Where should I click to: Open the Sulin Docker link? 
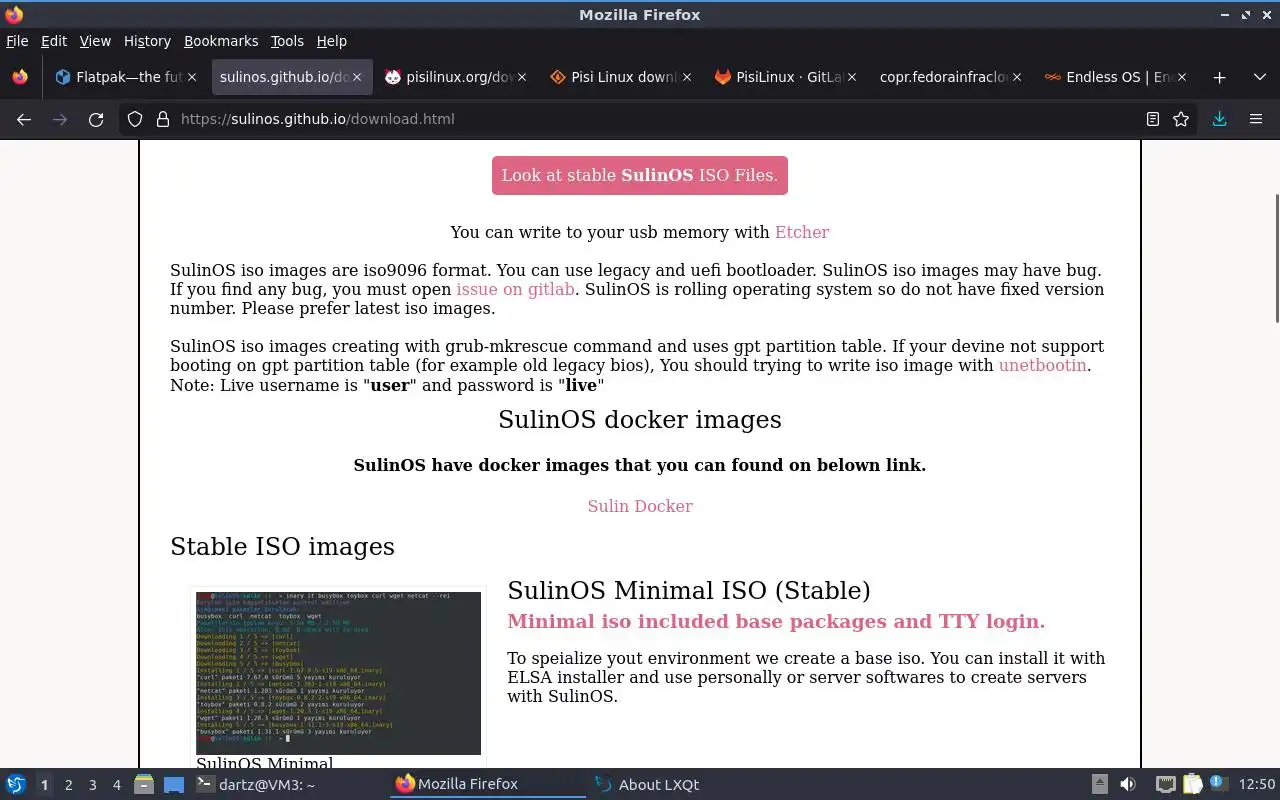click(640, 506)
